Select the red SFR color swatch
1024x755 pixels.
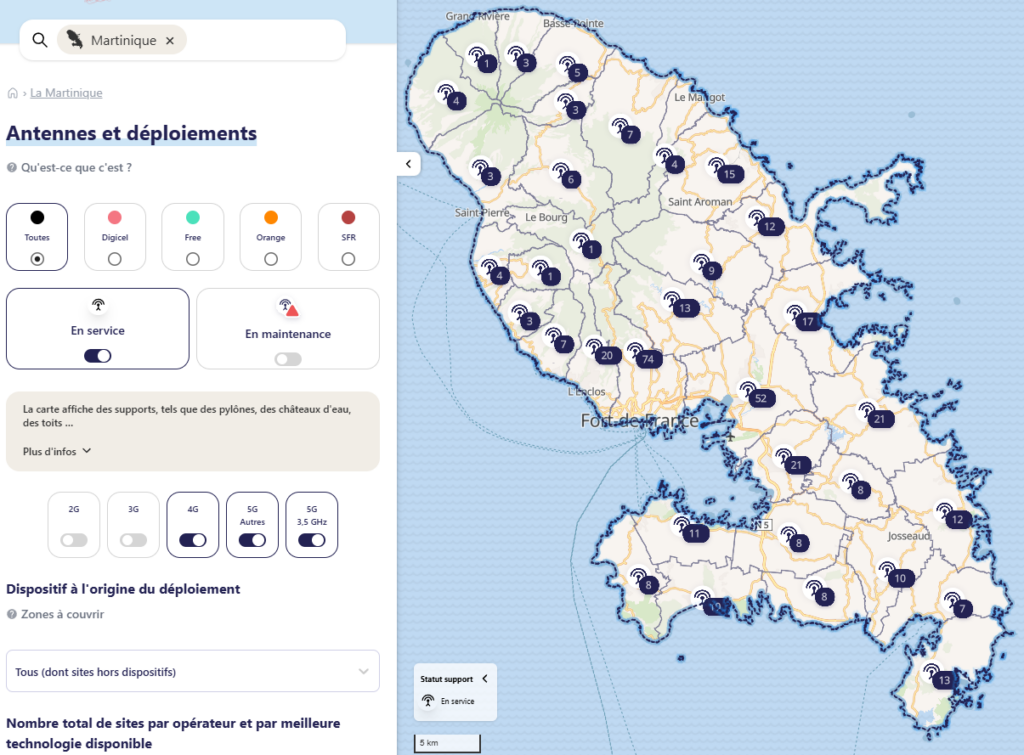(348, 218)
